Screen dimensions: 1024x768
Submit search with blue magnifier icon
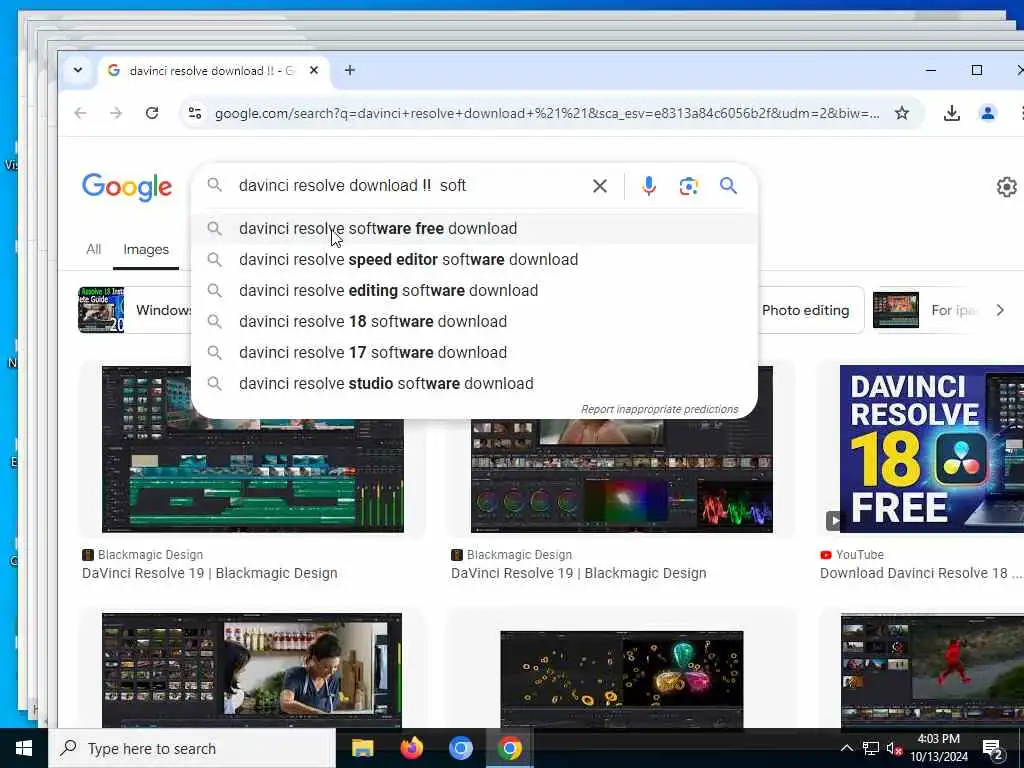tap(728, 186)
